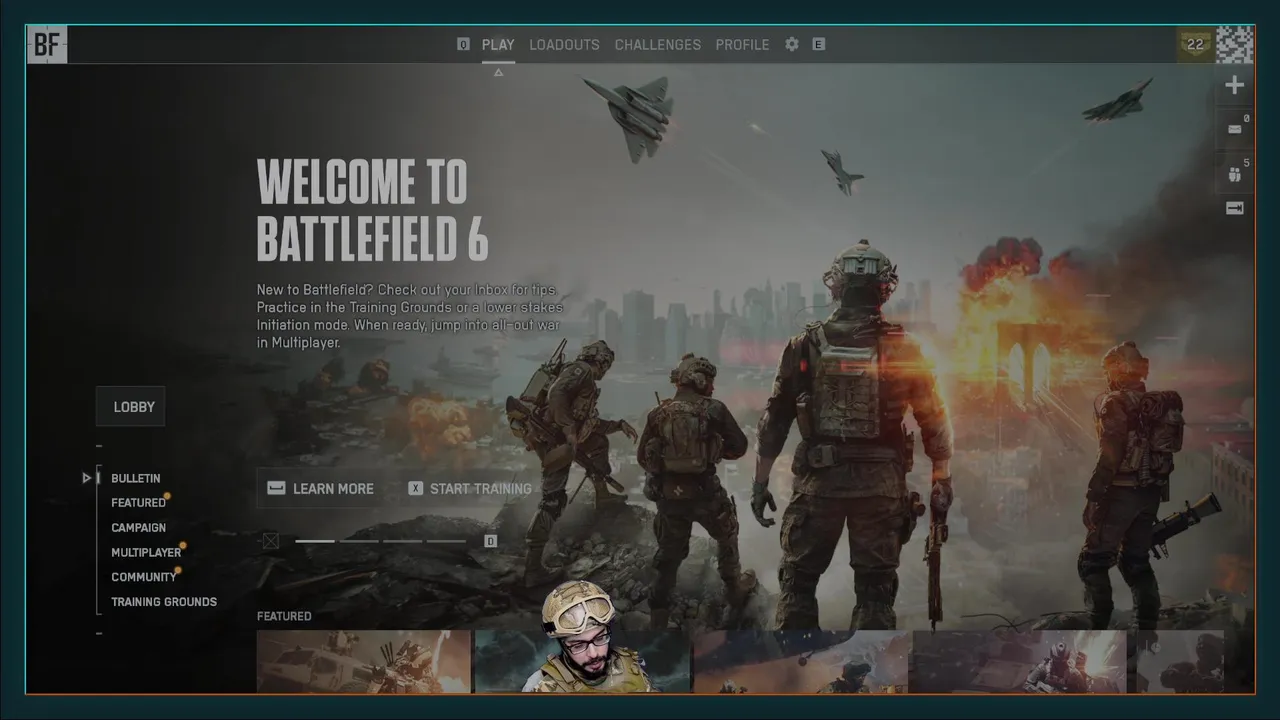This screenshot has width=1280, height=720.
Task: Jump to second carousel slide indicator
Action: click(359, 541)
